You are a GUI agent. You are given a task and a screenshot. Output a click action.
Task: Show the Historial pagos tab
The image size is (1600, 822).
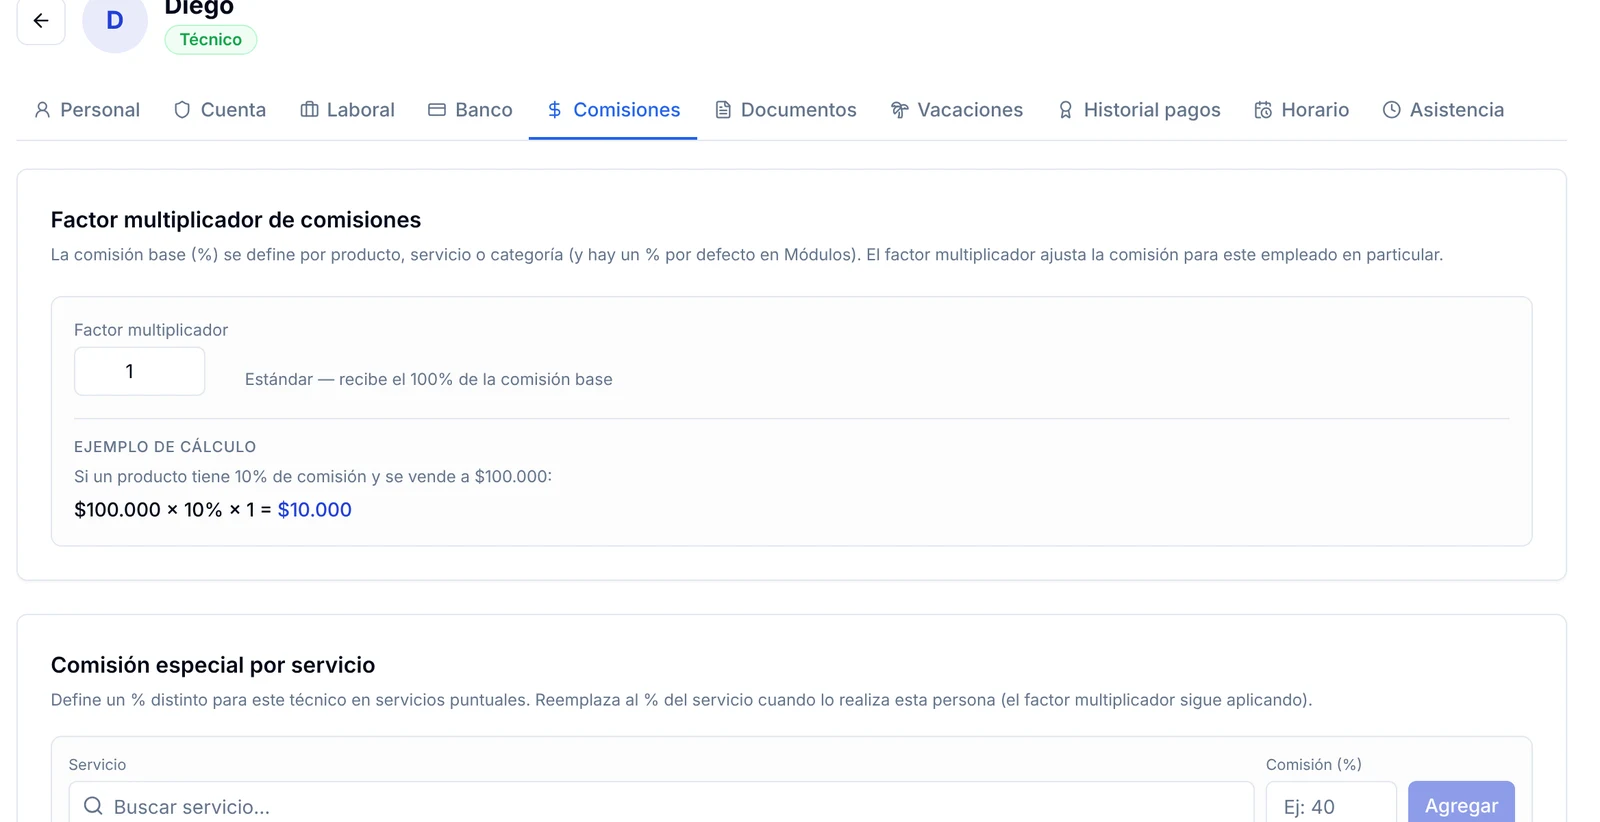point(1139,110)
